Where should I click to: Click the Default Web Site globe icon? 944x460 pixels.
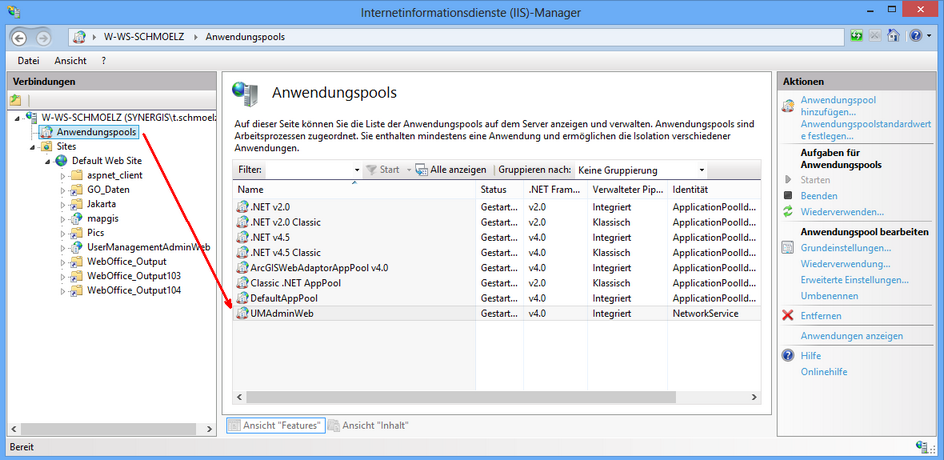61,161
